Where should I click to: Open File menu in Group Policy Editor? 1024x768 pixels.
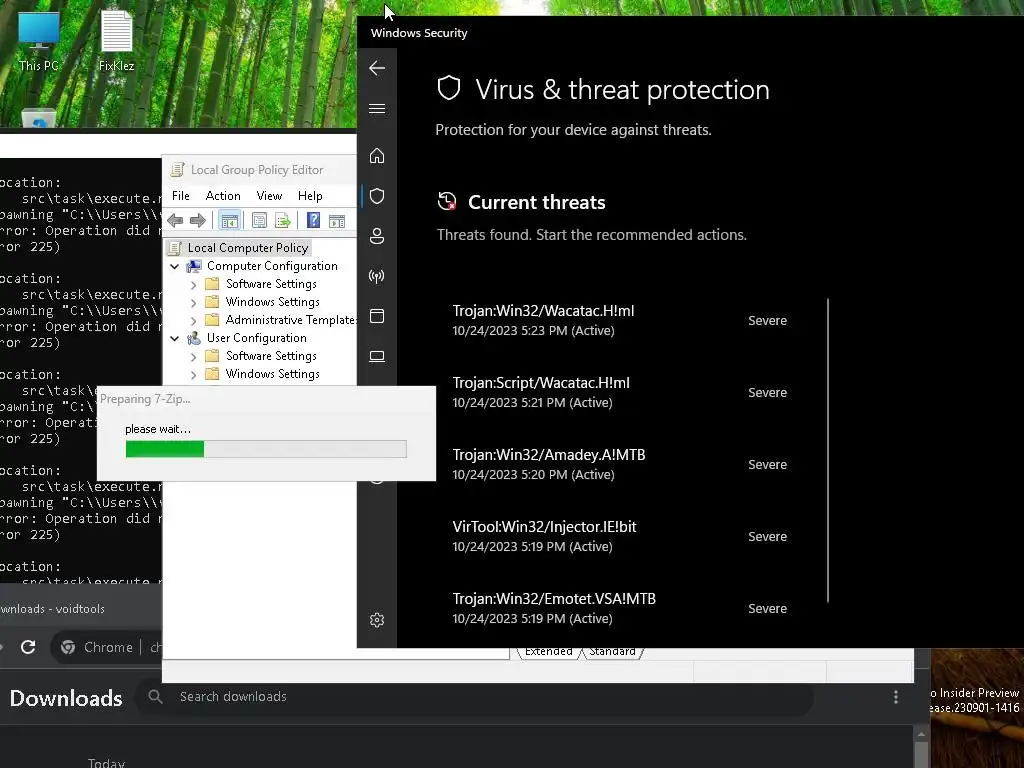point(181,196)
